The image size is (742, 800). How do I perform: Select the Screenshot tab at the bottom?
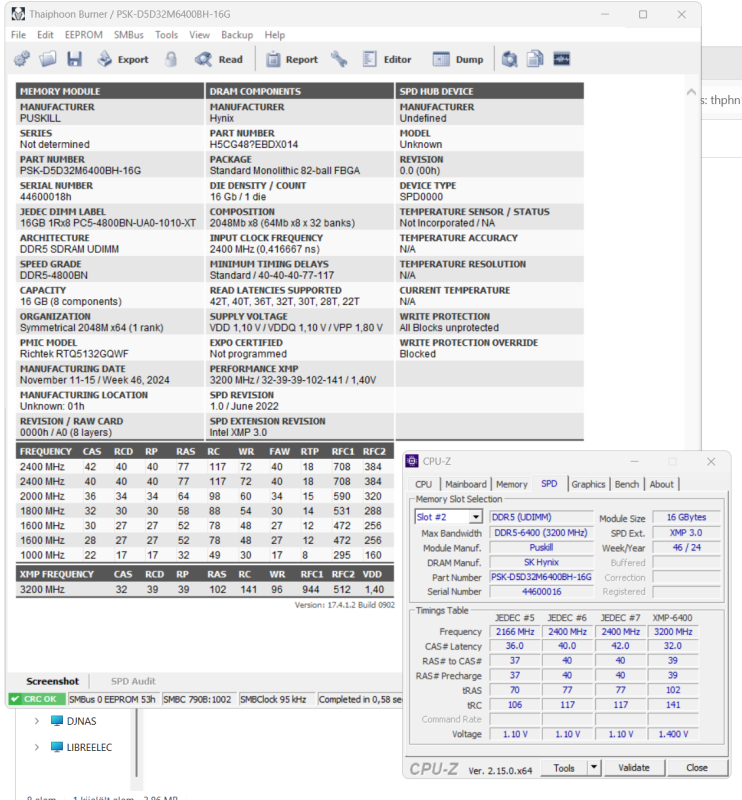click(x=53, y=681)
